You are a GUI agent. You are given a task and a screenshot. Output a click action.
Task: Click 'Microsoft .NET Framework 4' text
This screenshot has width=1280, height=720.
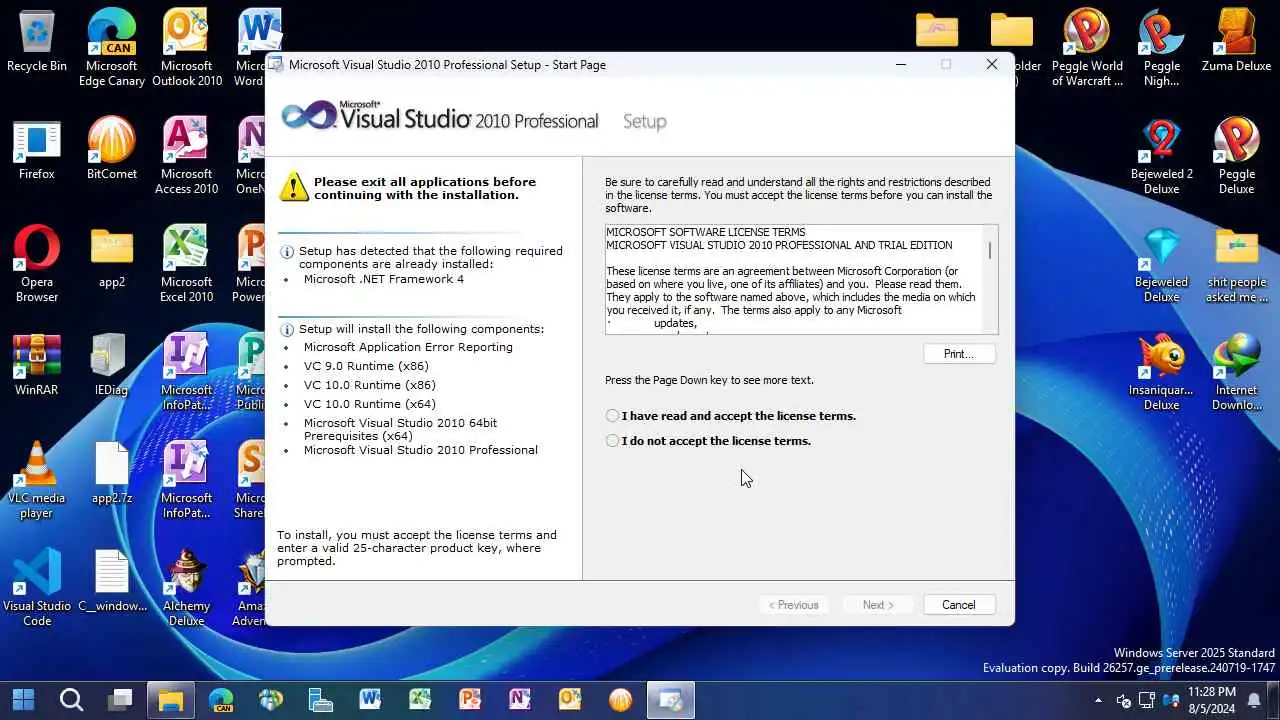[x=384, y=279]
